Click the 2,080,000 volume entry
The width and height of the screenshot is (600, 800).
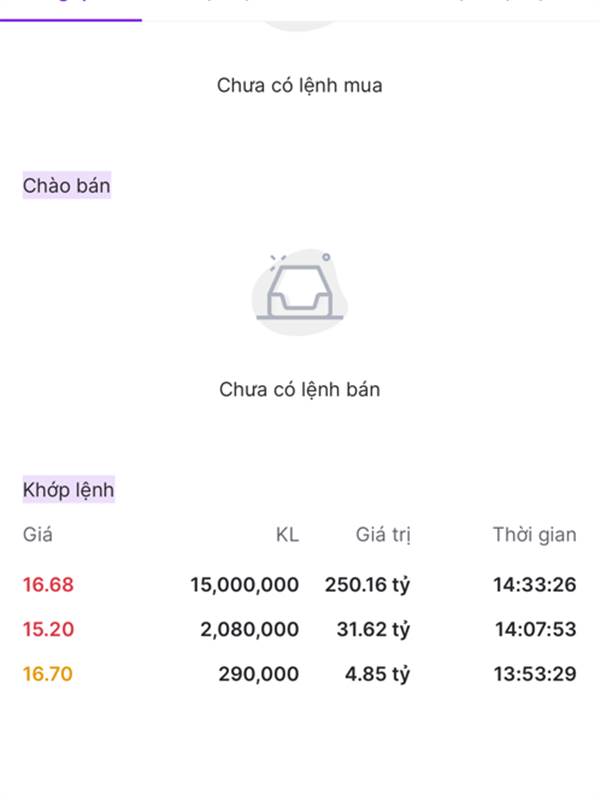(249, 630)
